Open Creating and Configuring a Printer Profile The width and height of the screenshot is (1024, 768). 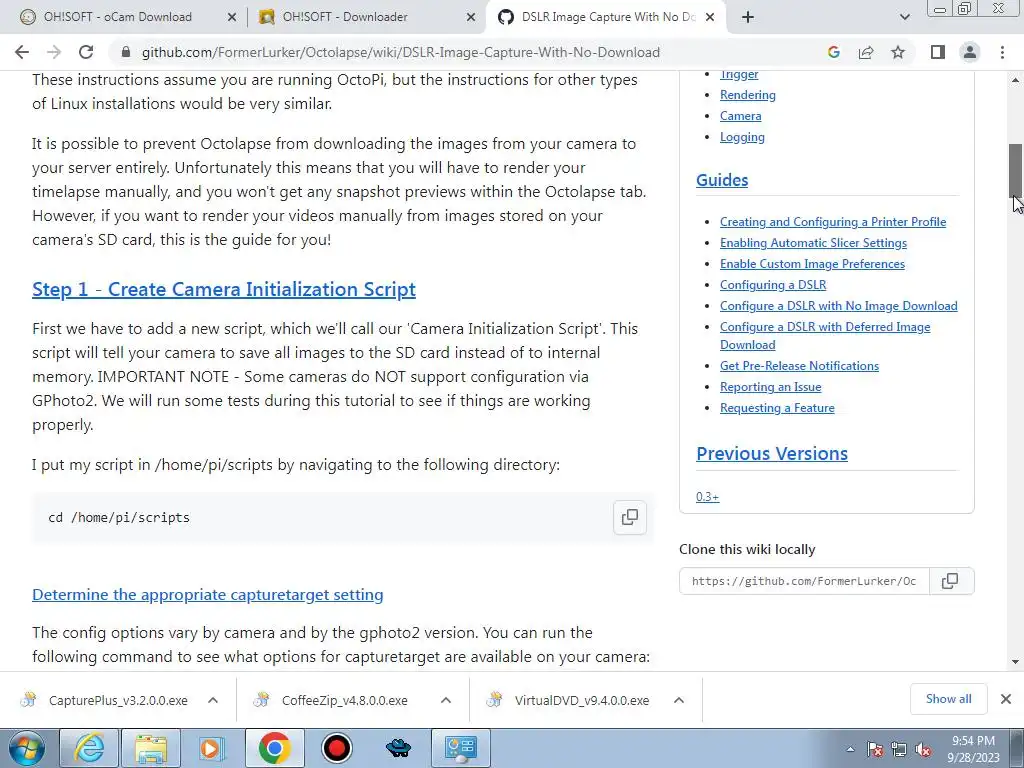click(x=833, y=222)
